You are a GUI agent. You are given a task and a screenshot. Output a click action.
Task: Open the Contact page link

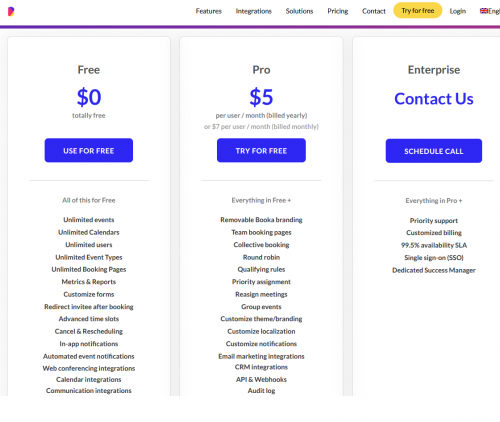(x=374, y=11)
